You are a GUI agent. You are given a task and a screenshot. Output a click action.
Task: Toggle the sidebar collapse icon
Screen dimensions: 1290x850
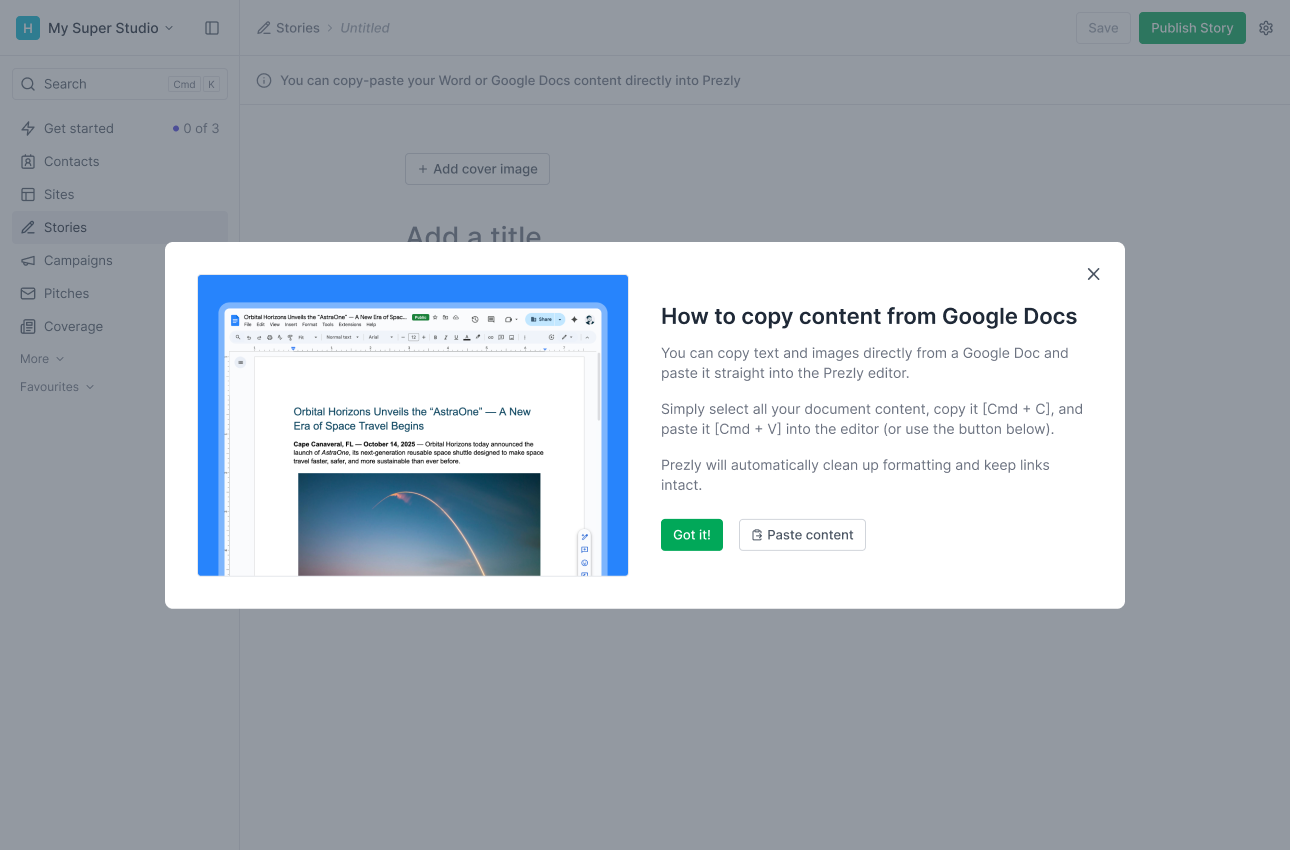(212, 28)
